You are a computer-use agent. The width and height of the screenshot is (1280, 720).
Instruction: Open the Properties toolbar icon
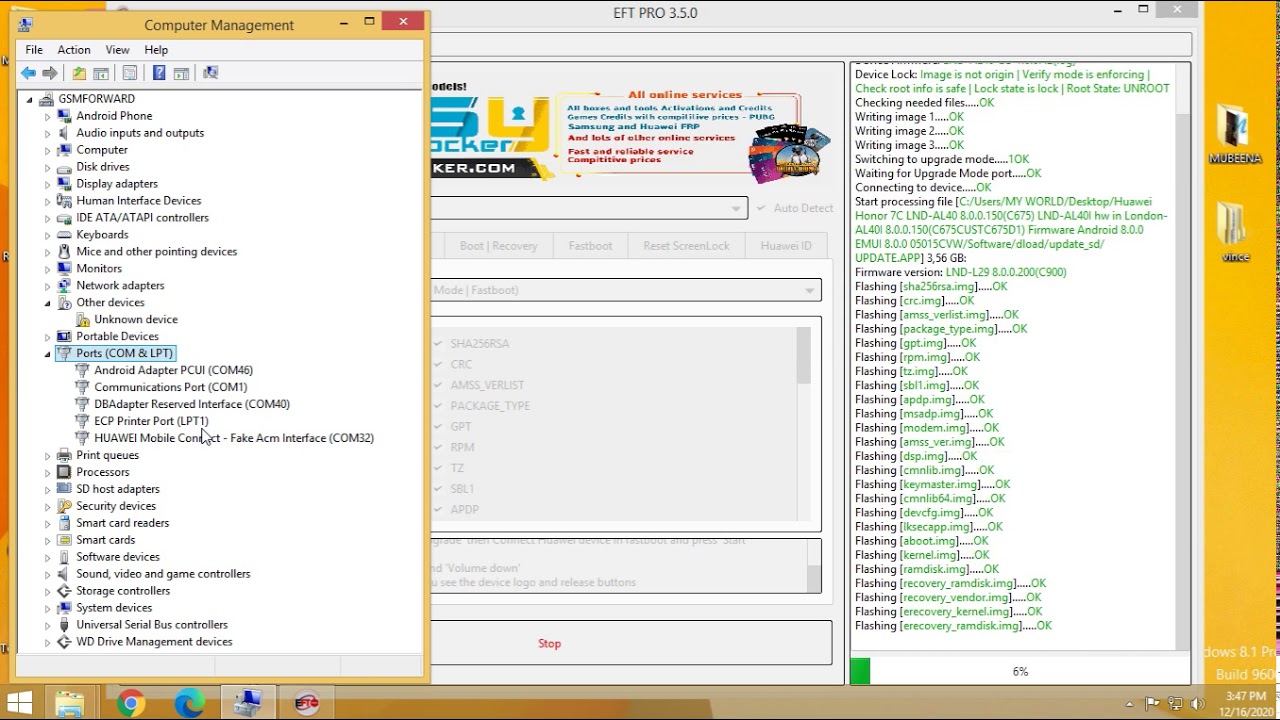click(x=130, y=73)
